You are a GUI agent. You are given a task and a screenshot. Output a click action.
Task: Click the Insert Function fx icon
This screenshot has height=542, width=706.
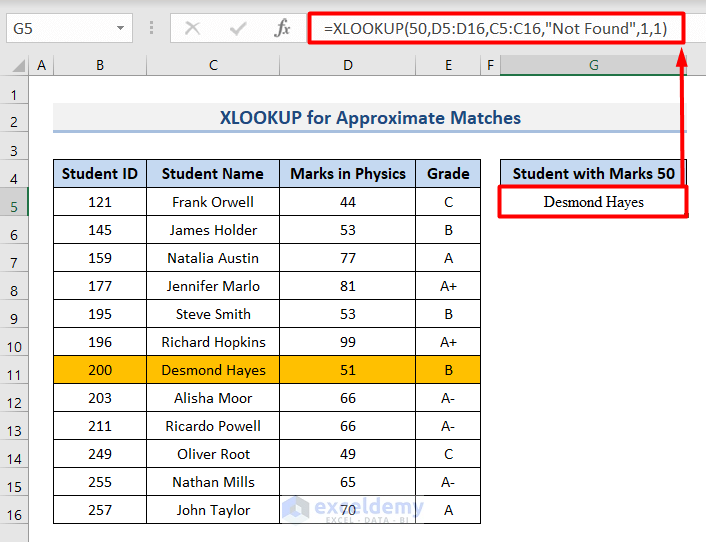click(x=283, y=29)
